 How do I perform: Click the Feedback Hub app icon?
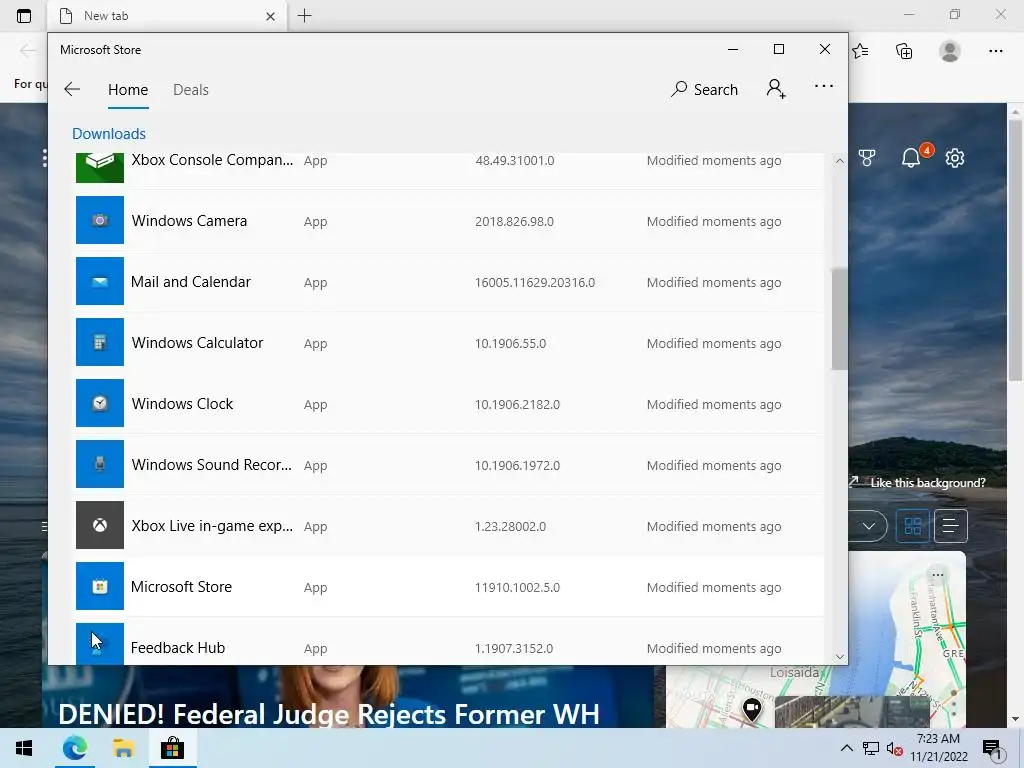coord(99,644)
